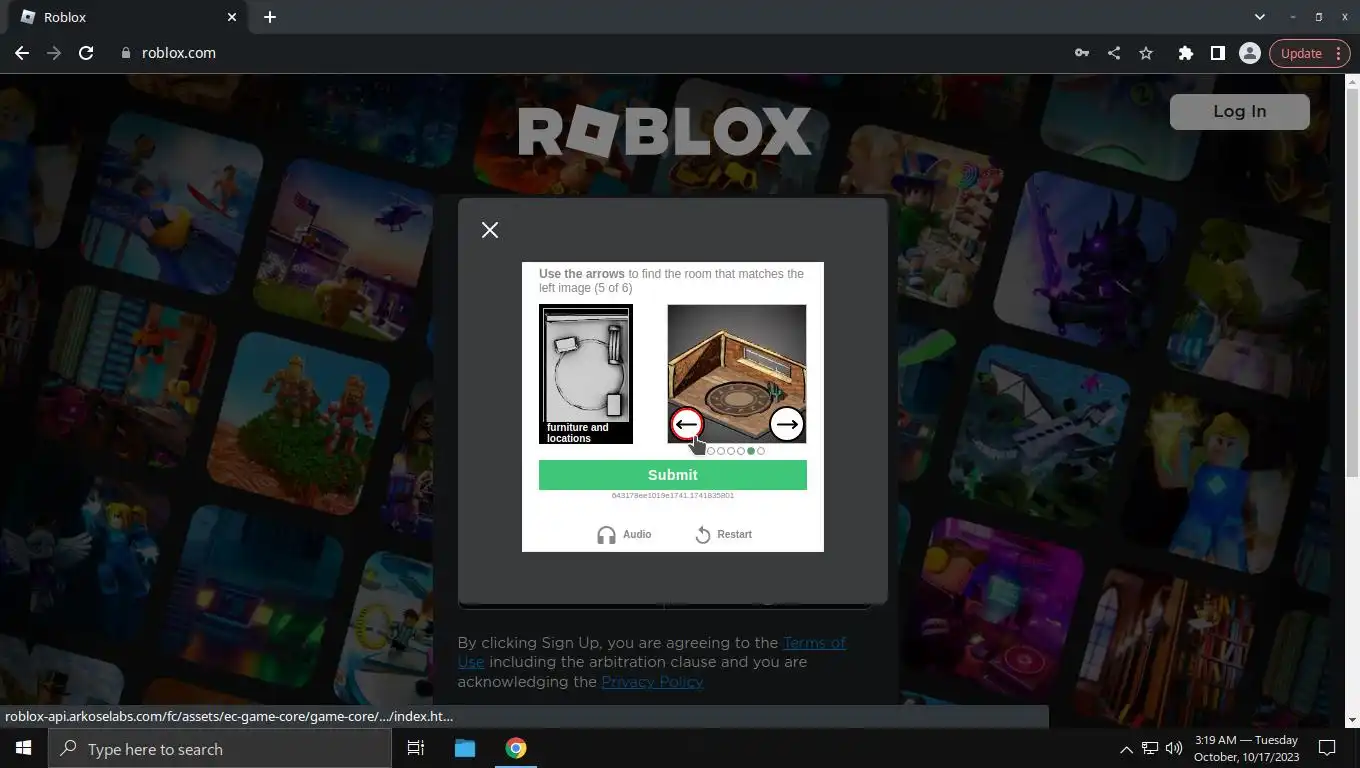Click the green fifth progress dot
The image size is (1360, 768).
751,451
